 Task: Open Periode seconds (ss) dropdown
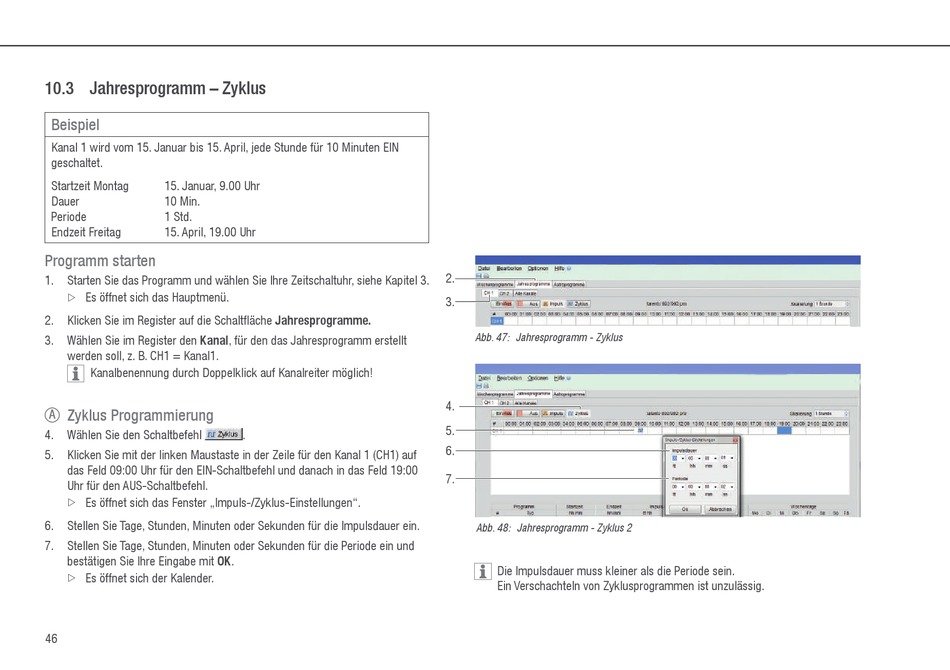pyautogui.click(x=727, y=486)
